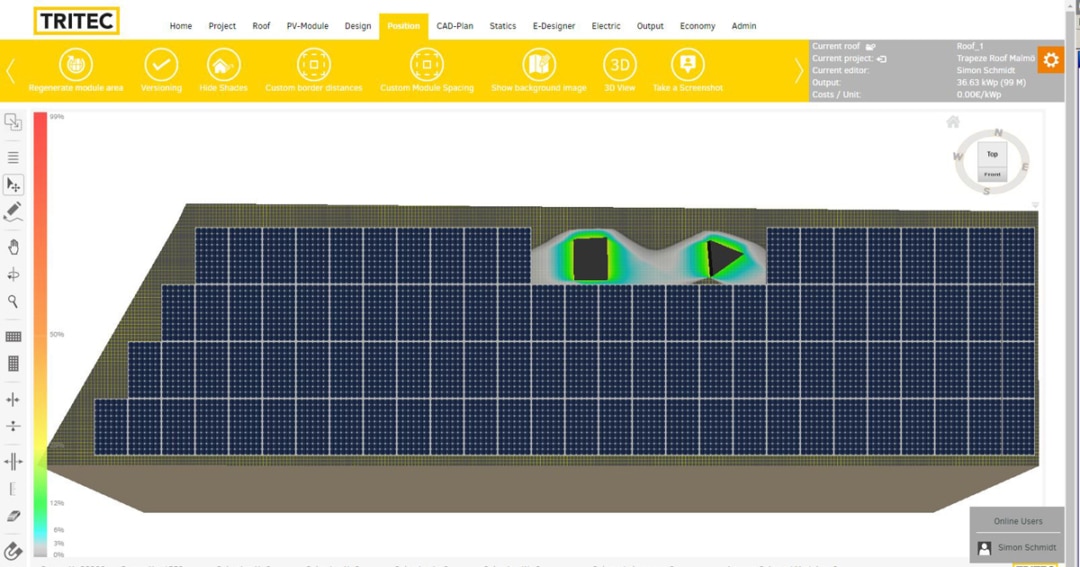Switch to 3D View
1080x567 pixels.
[619, 65]
